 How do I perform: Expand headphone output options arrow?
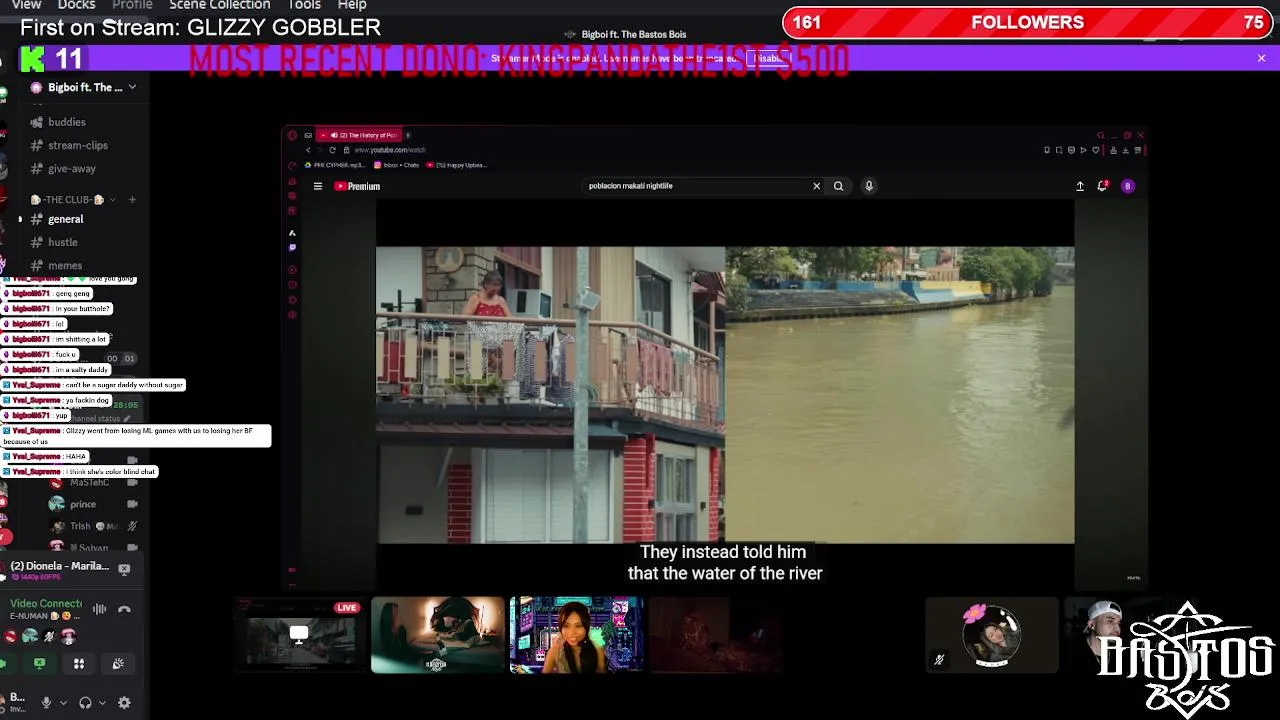(x=102, y=703)
